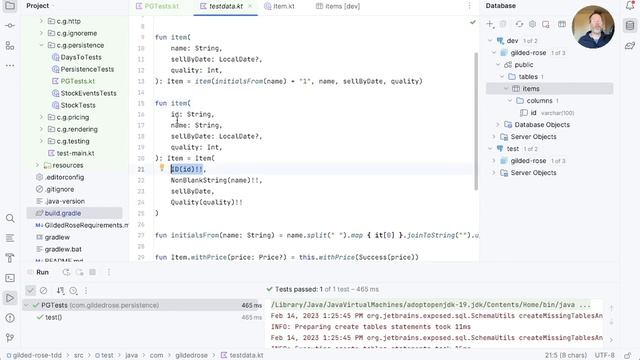Expand the c.g.http package
The width and height of the screenshot is (640, 360).
click(41, 21)
